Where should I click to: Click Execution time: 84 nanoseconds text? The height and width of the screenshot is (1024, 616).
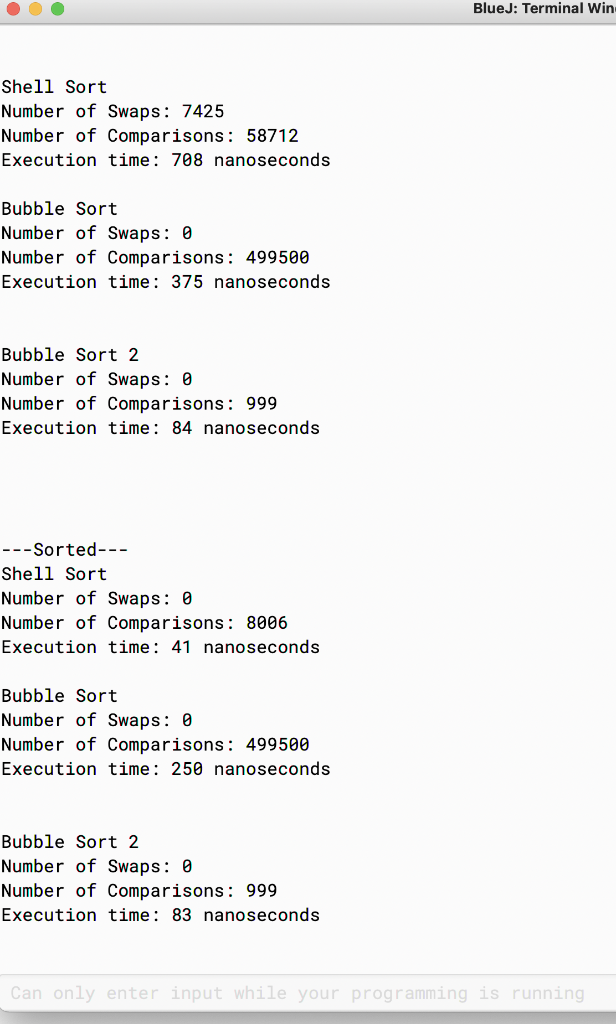(x=159, y=428)
